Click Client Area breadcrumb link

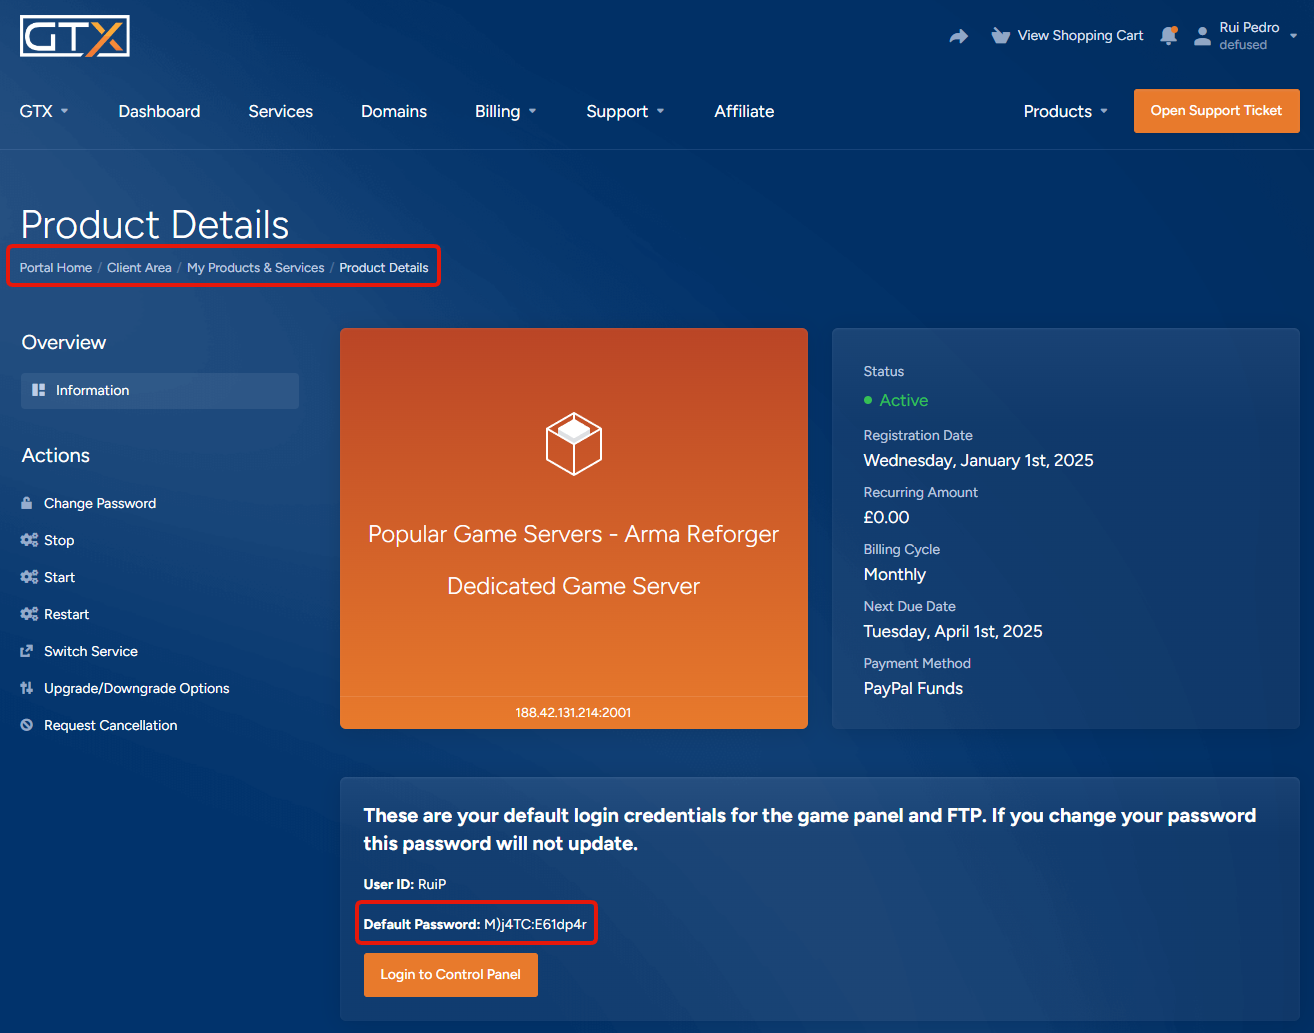pyautogui.click(x=139, y=268)
